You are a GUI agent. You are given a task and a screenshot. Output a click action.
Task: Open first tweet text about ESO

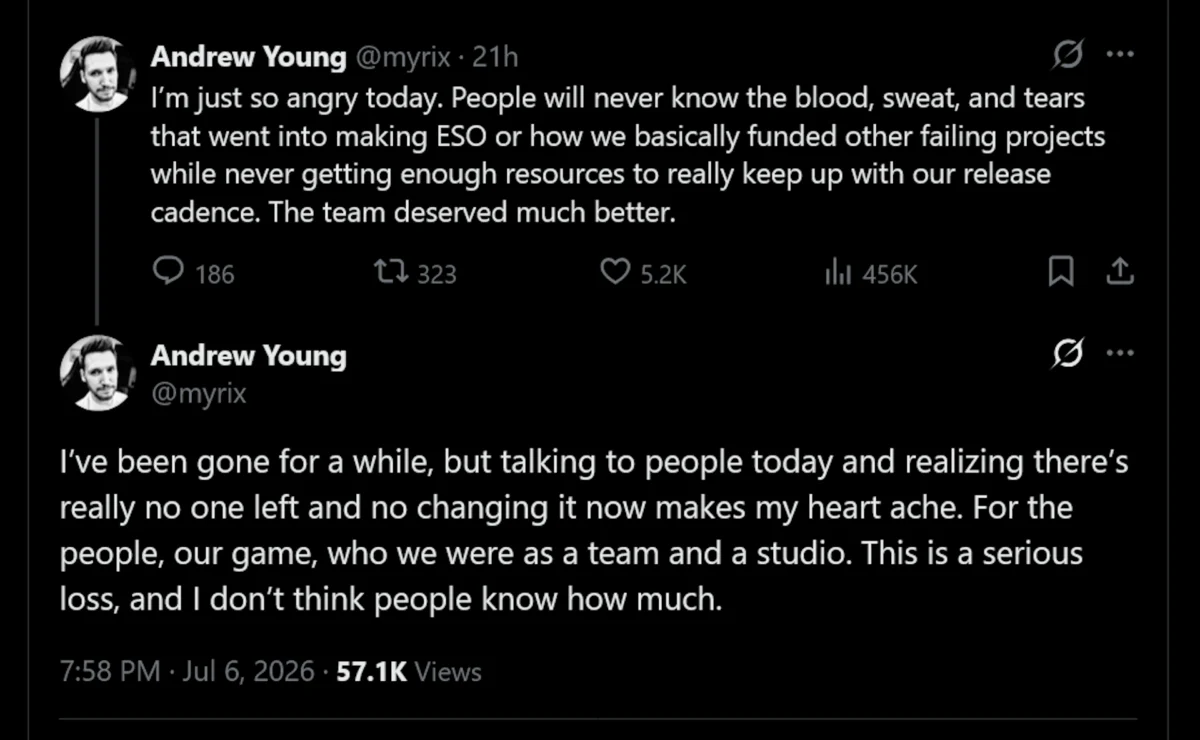pyautogui.click(x=628, y=157)
